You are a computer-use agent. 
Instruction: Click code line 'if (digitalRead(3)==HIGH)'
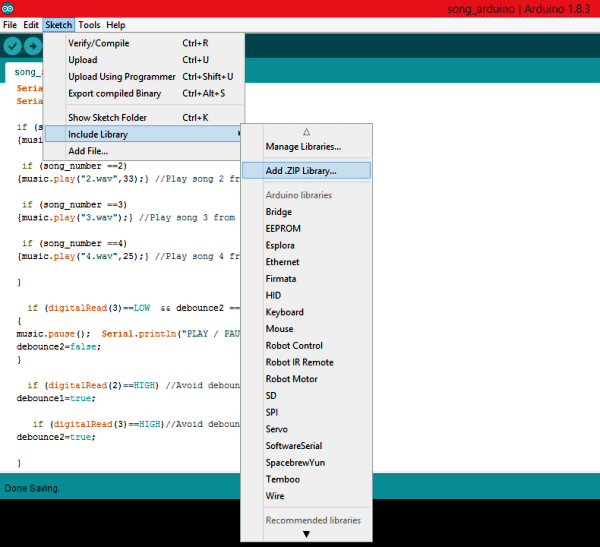pyautogui.click(x=136, y=424)
